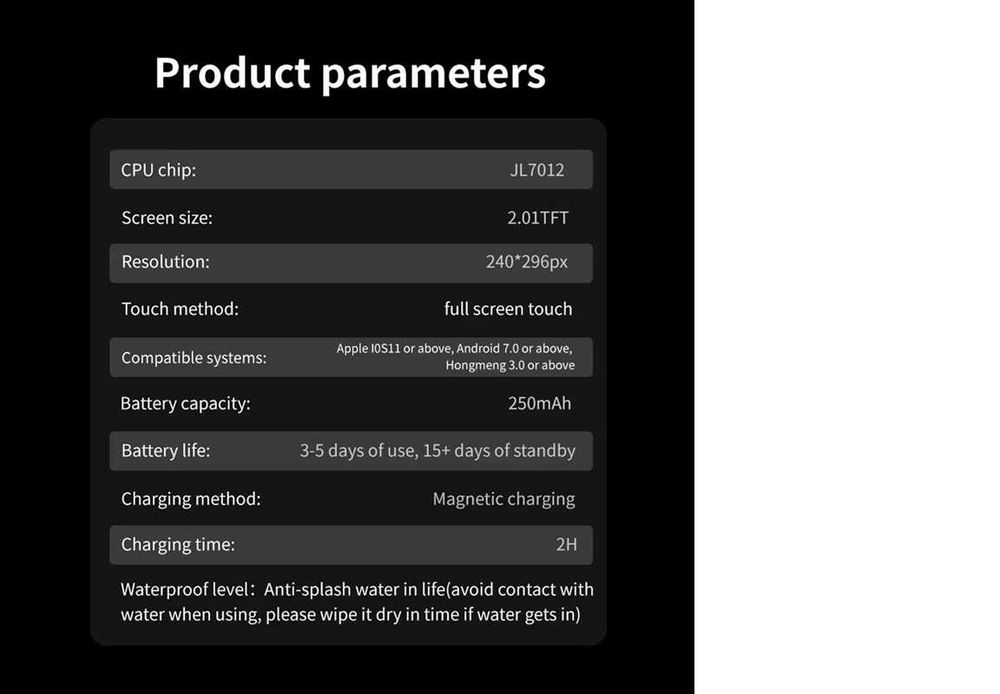Viewport: 1000px width, 694px height.
Task: Click the 250mAh value
Action: click(x=540, y=404)
